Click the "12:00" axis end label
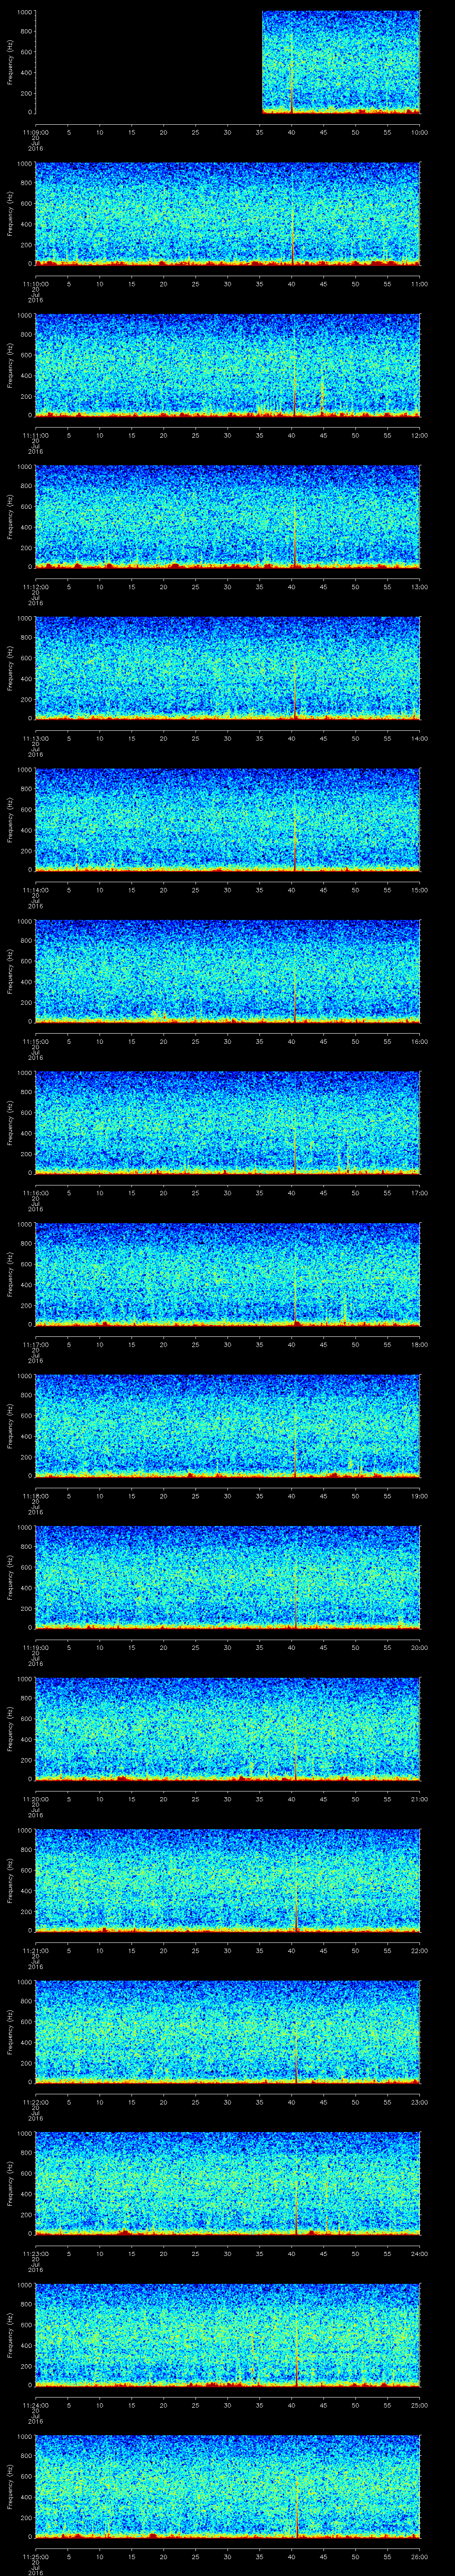Viewport: 455px width, 2576px height. coord(420,435)
